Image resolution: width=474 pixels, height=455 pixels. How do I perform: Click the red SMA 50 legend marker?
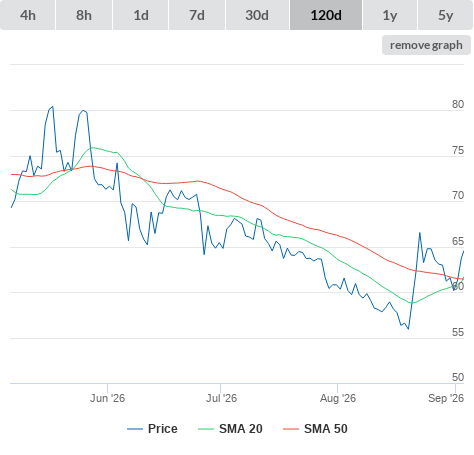coord(291,429)
